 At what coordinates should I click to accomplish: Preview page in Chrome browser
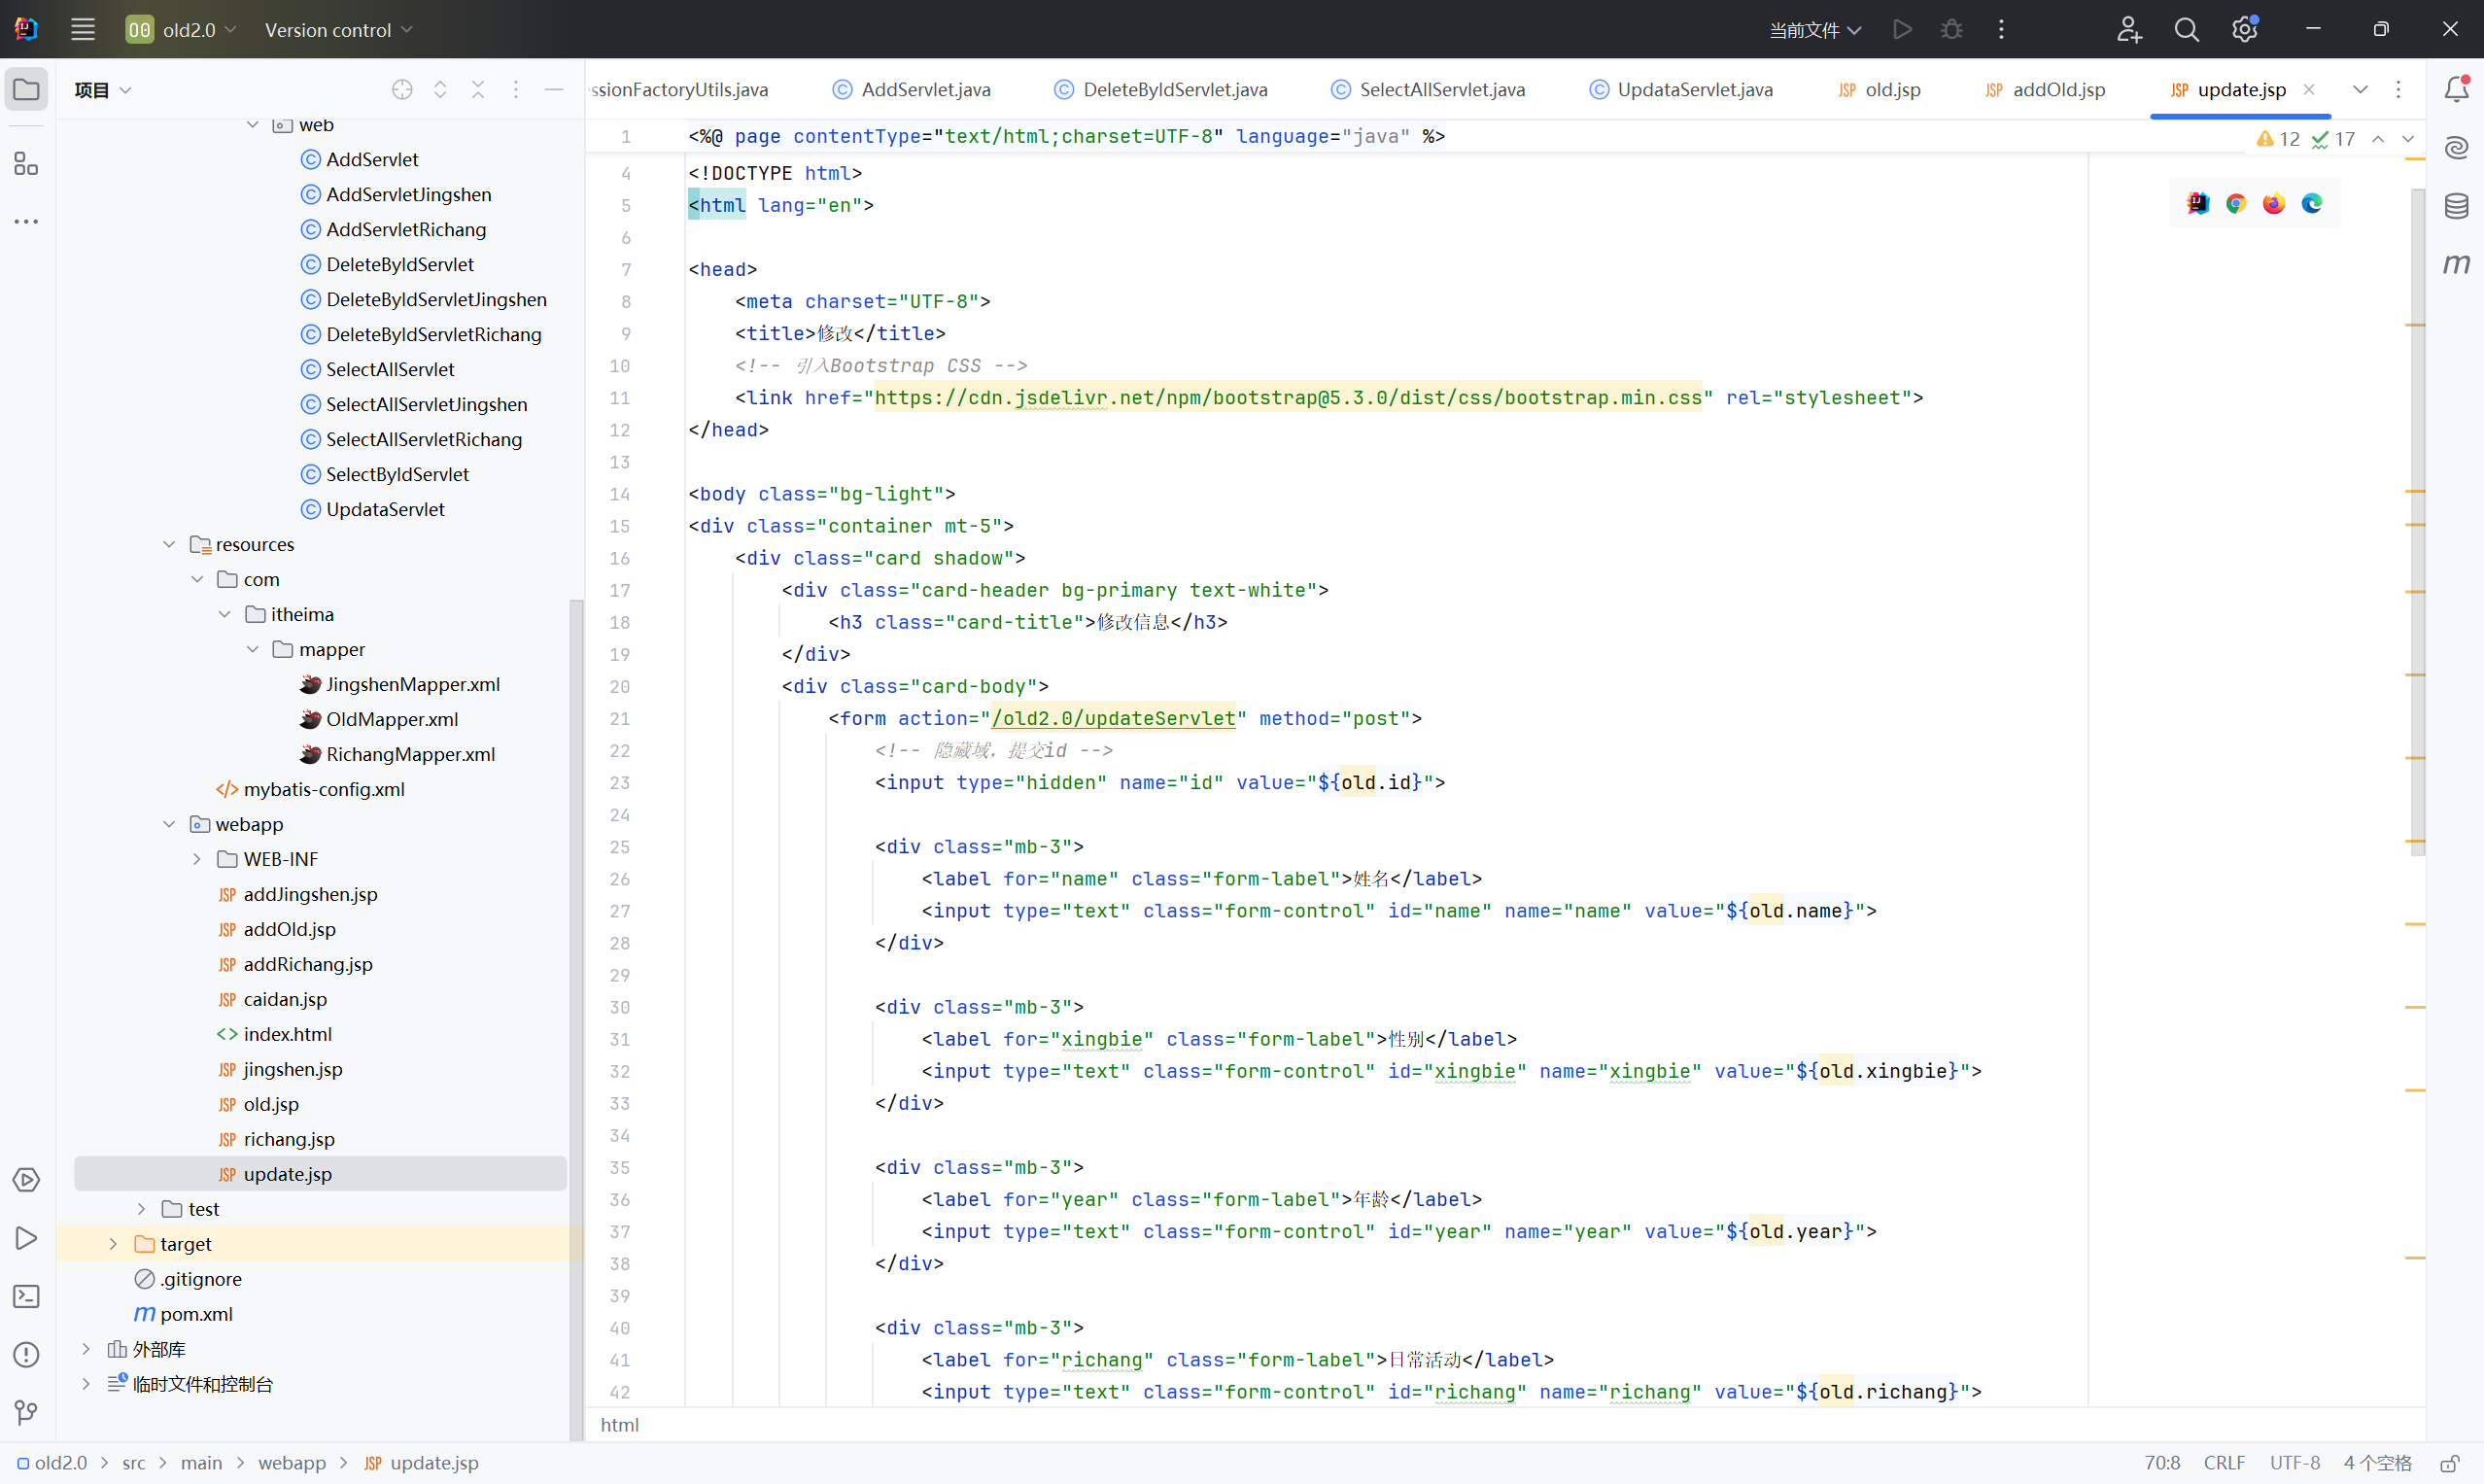[2236, 204]
